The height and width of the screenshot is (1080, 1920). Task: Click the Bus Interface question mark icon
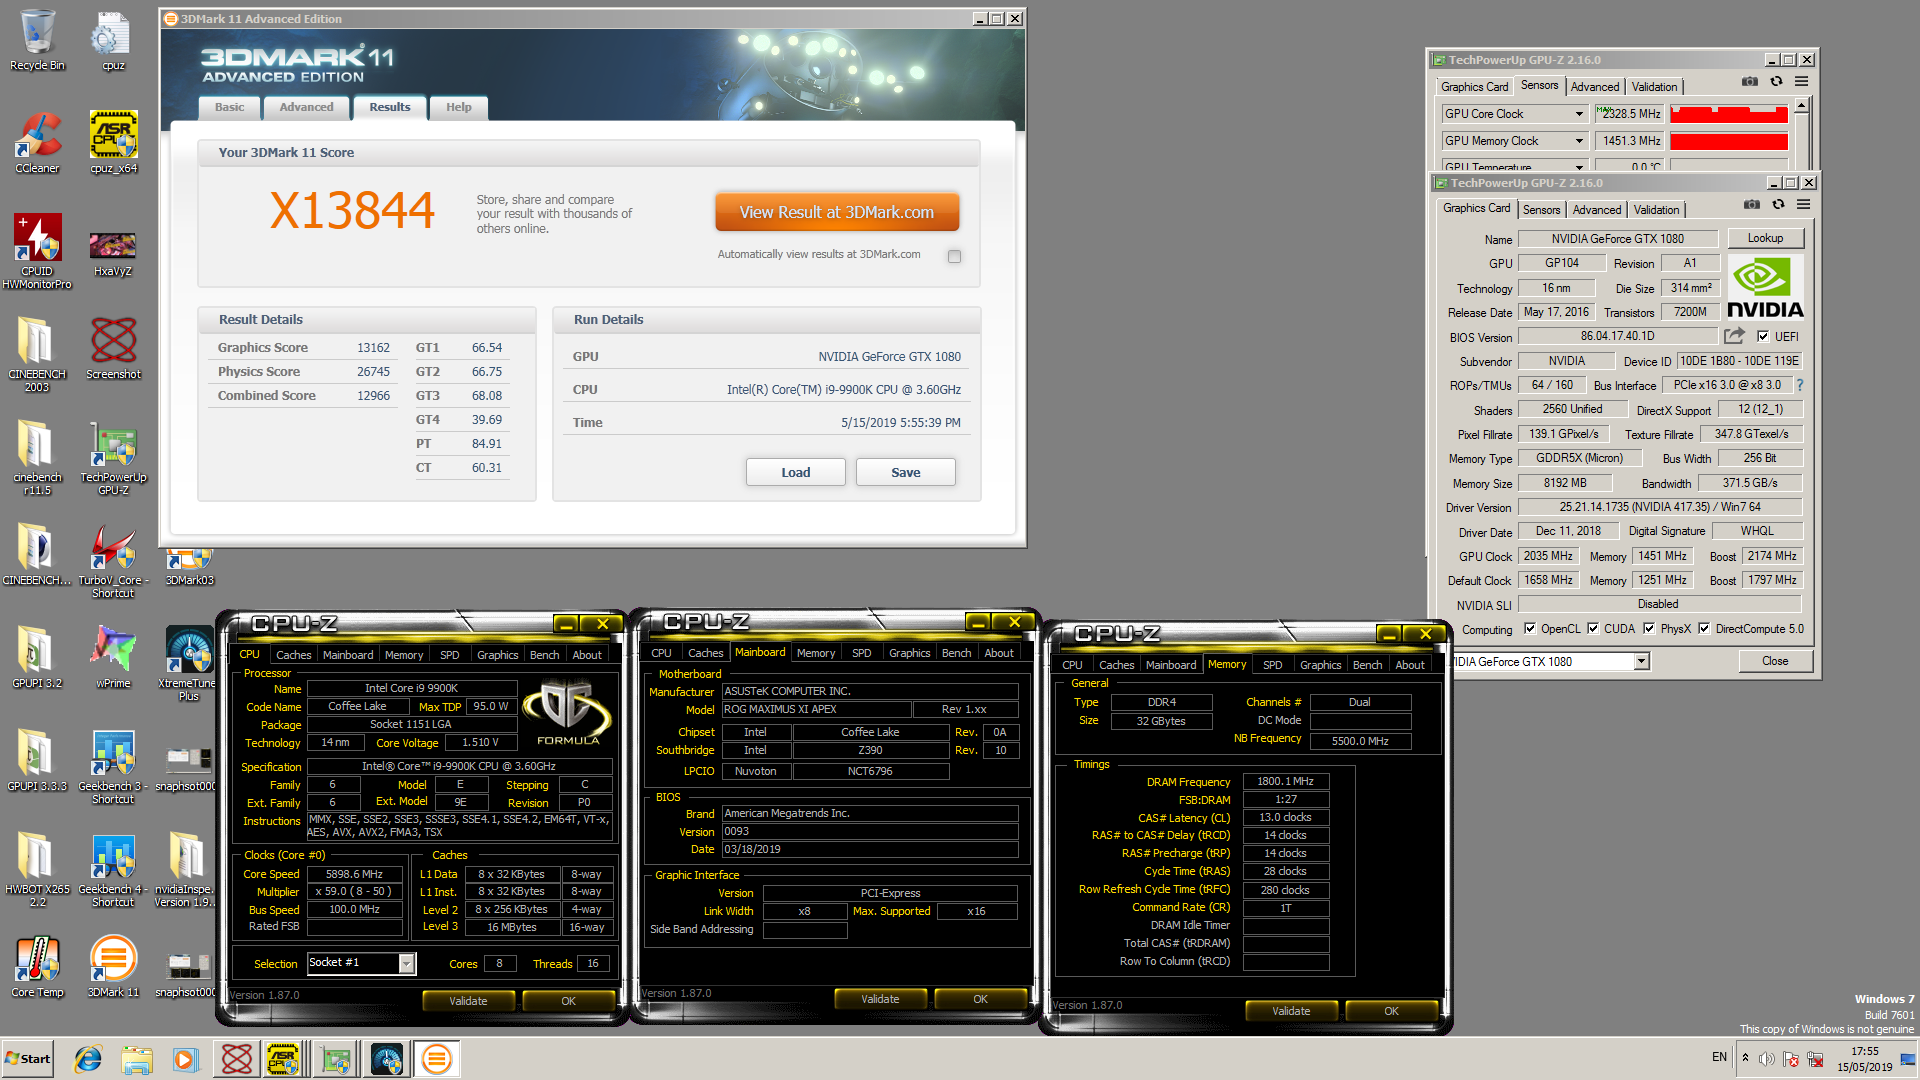(1799, 385)
